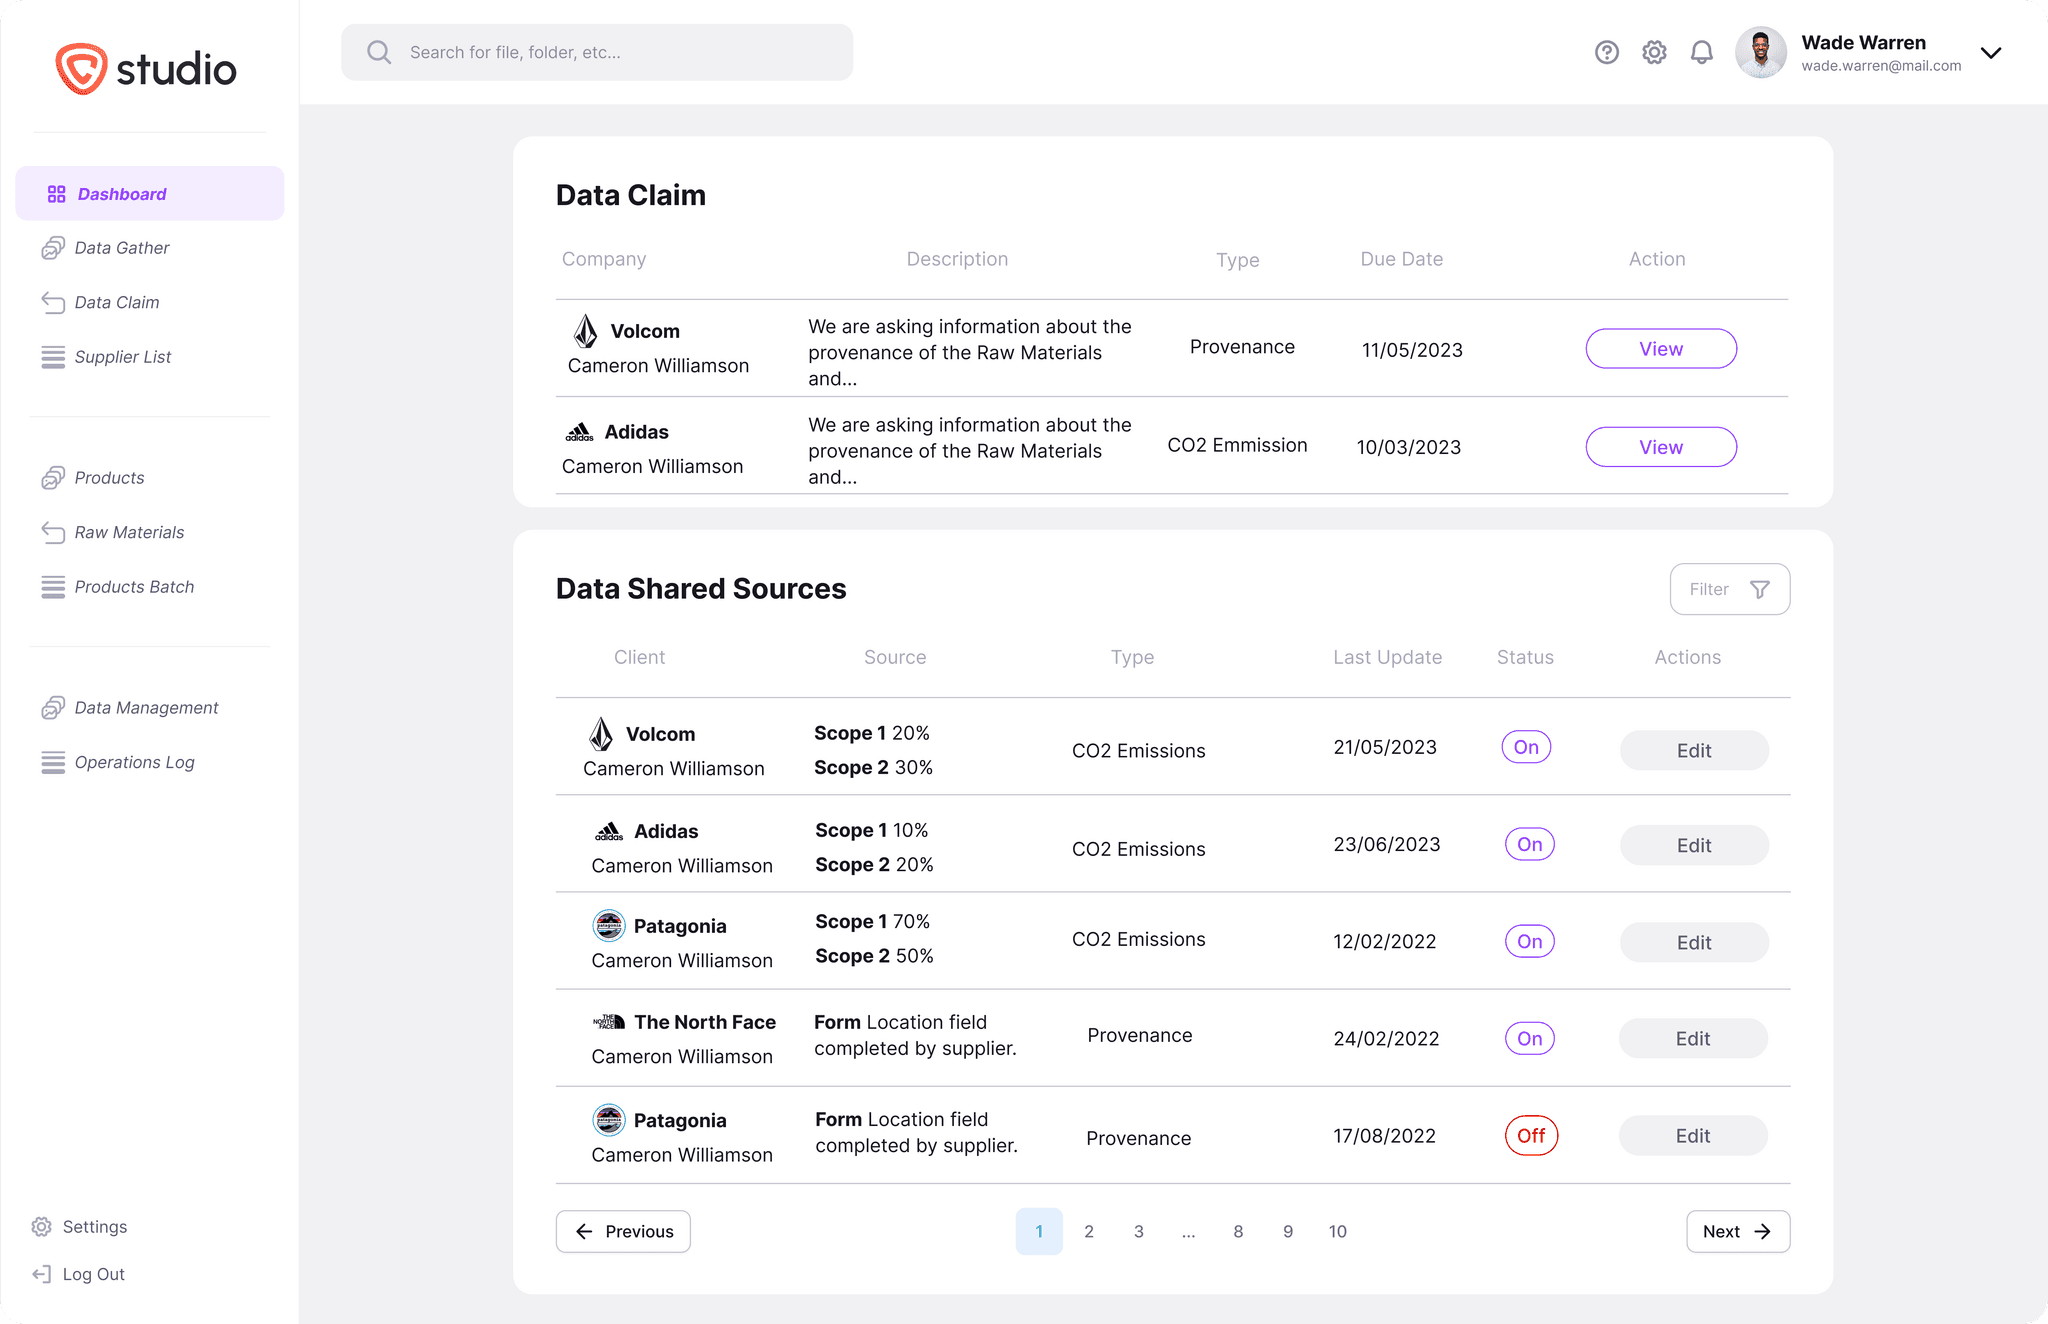Image resolution: width=2048 pixels, height=1324 pixels.
Task: Click the search for files field
Action: [x=596, y=52]
